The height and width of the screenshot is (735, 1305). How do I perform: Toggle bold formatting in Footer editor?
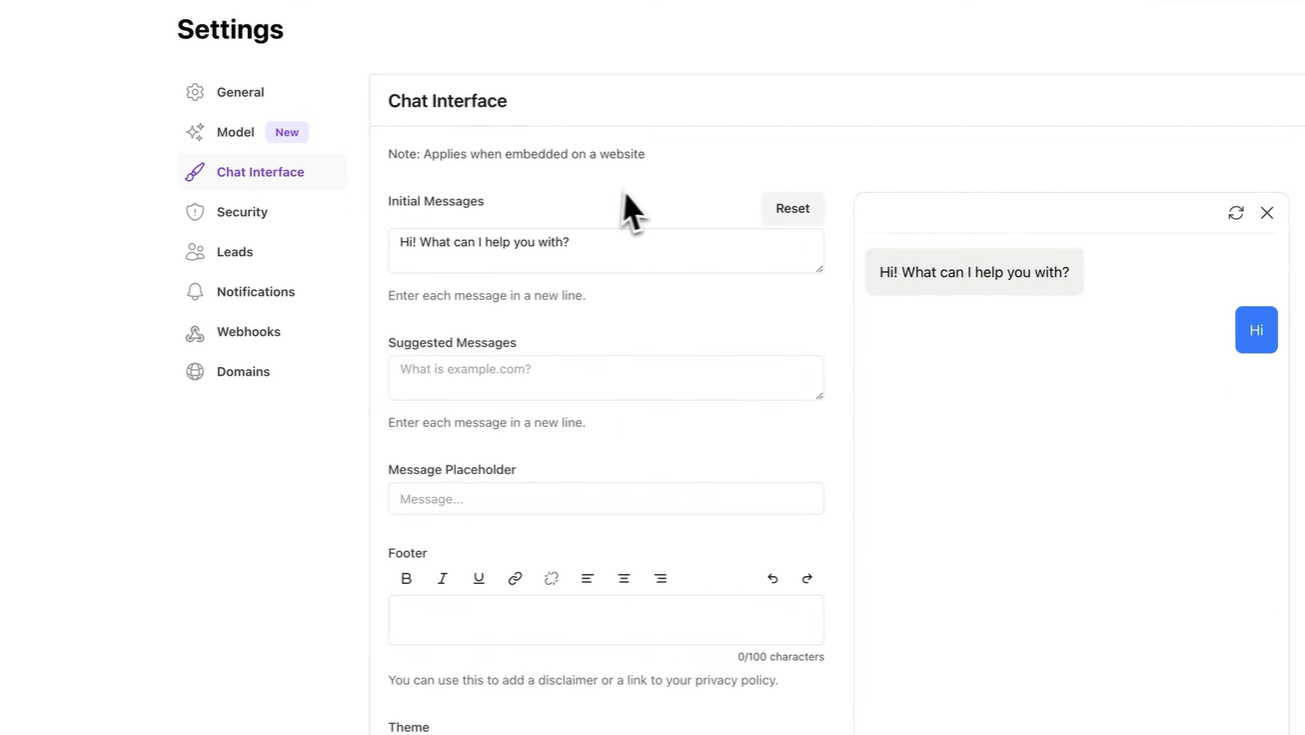406,578
